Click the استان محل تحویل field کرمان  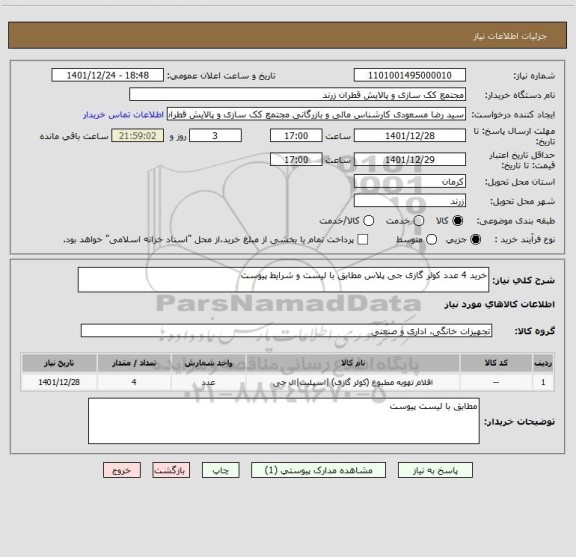click(x=410, y=182)
